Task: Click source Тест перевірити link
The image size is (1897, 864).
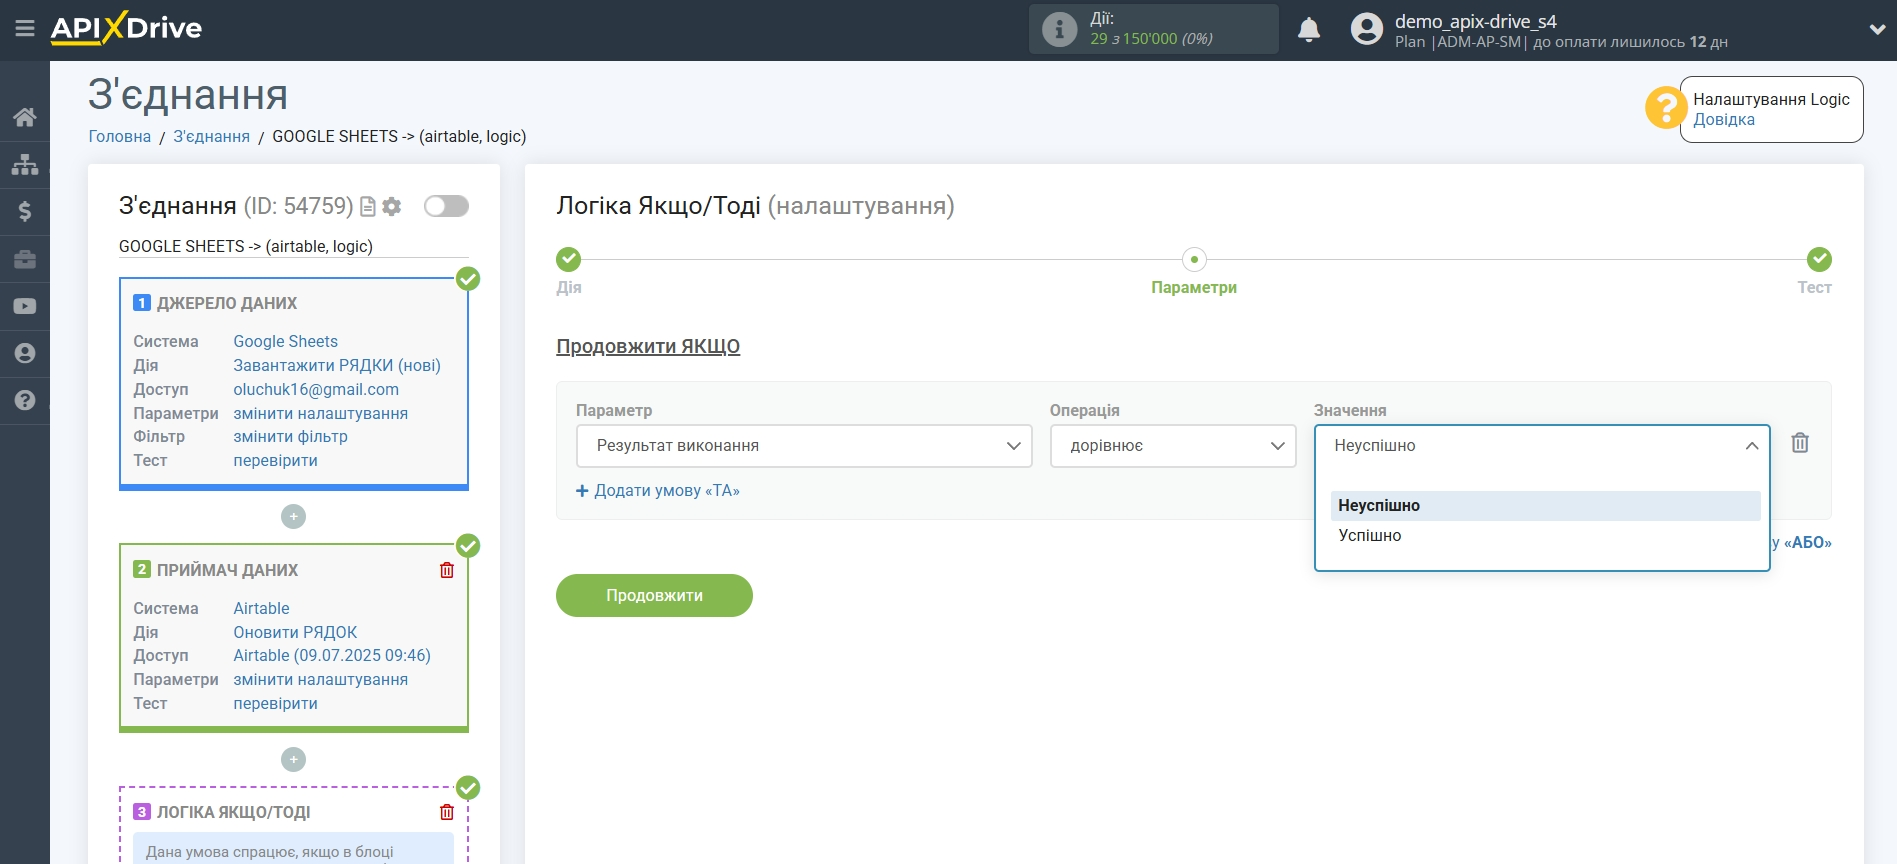Action: [276, 461]
